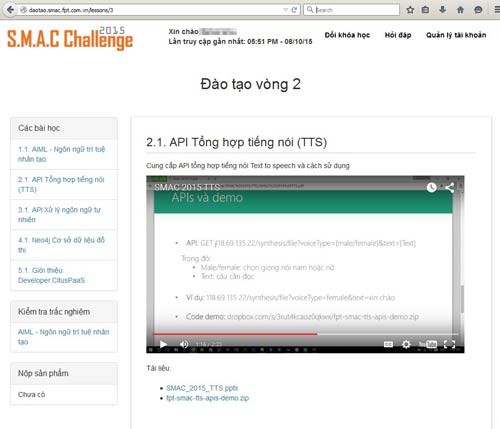The width and height of the screenshot is (500, 429).
Task: Enter fullscreen on the video player
Action: click(449, 344)
